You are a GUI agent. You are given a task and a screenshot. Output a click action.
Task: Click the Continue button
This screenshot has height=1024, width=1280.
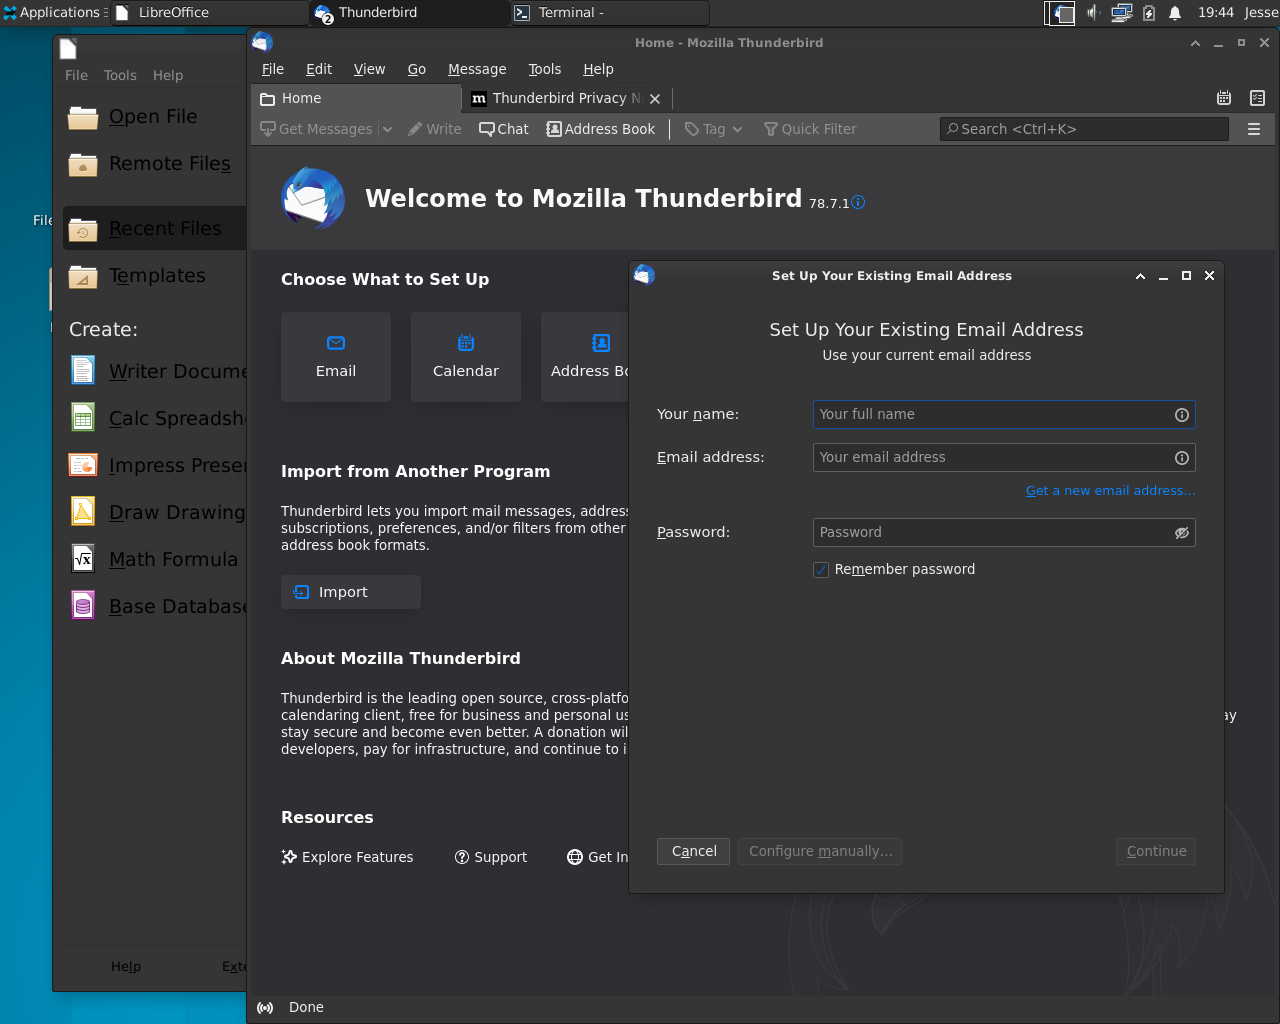[x=1156, y=851]
